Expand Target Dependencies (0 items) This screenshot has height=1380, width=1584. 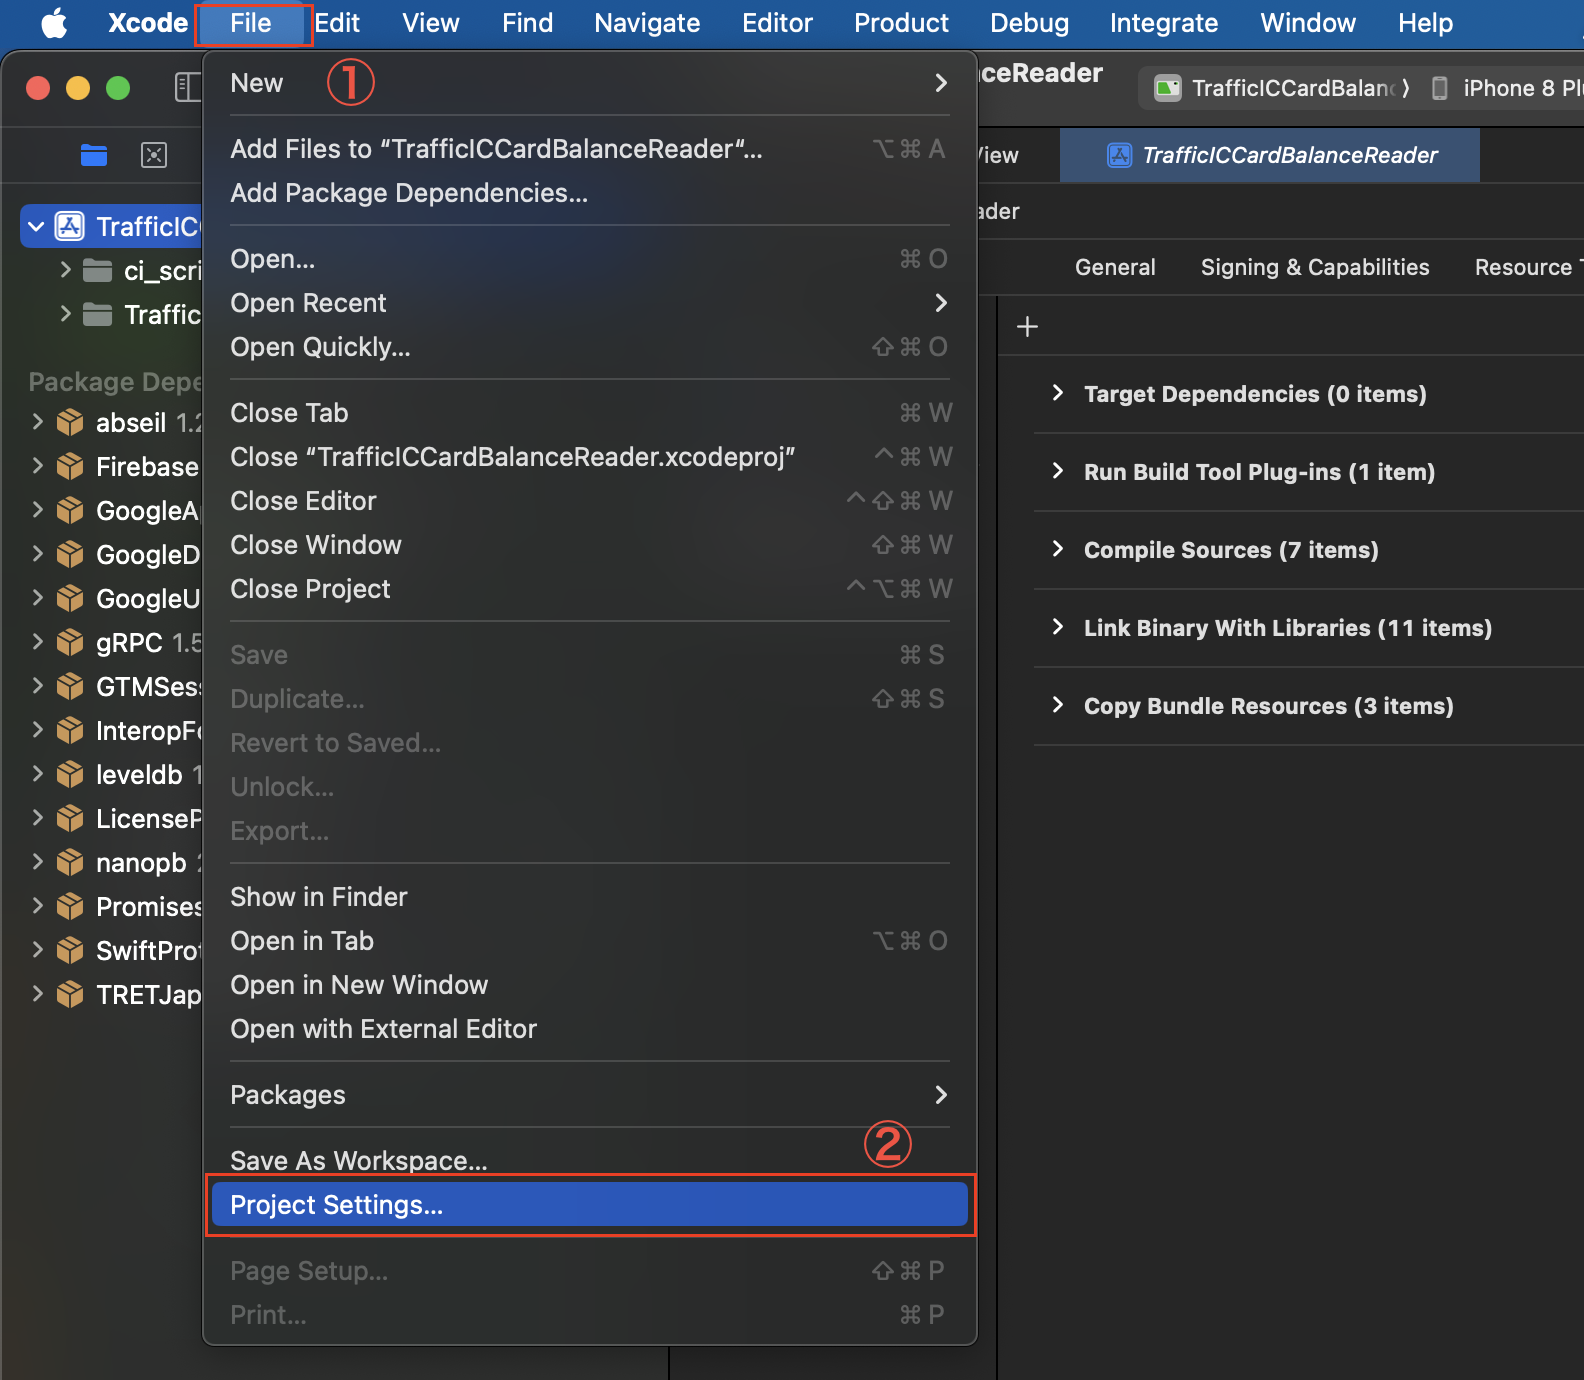[1058, 393]
